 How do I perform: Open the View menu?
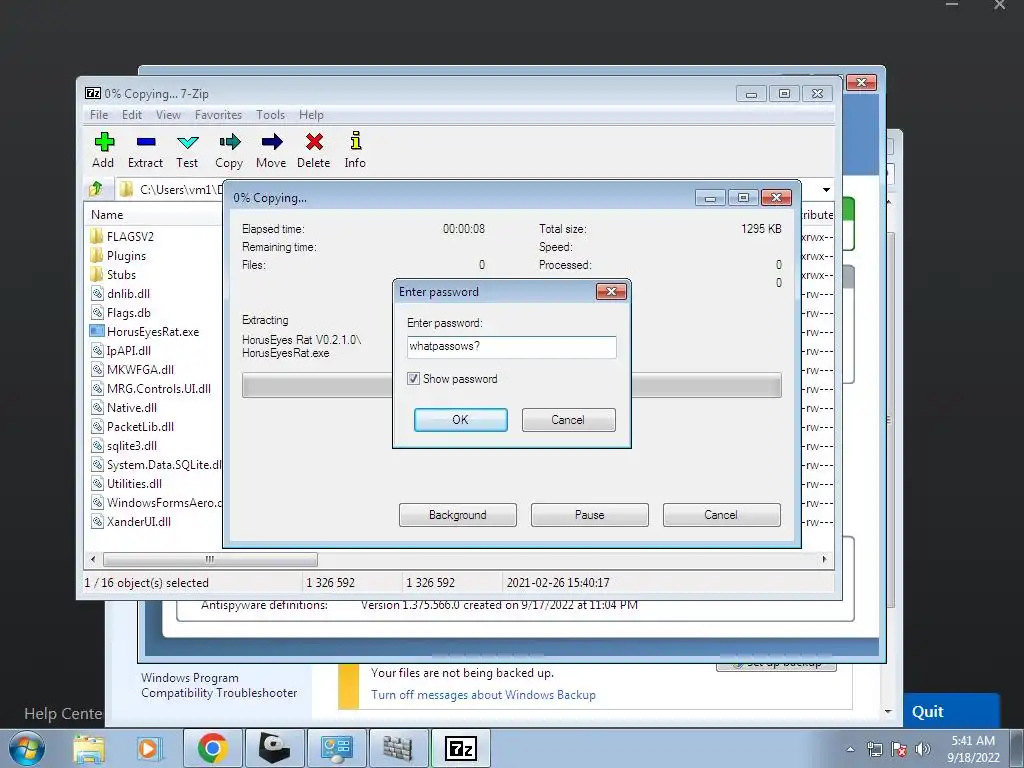tap(168, 115)
